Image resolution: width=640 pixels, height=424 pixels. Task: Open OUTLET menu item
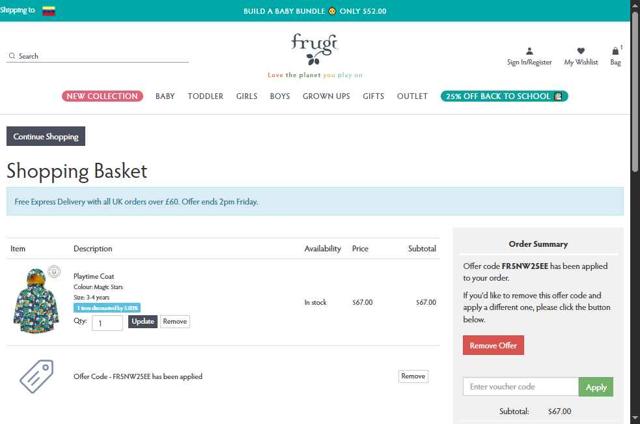412,96
